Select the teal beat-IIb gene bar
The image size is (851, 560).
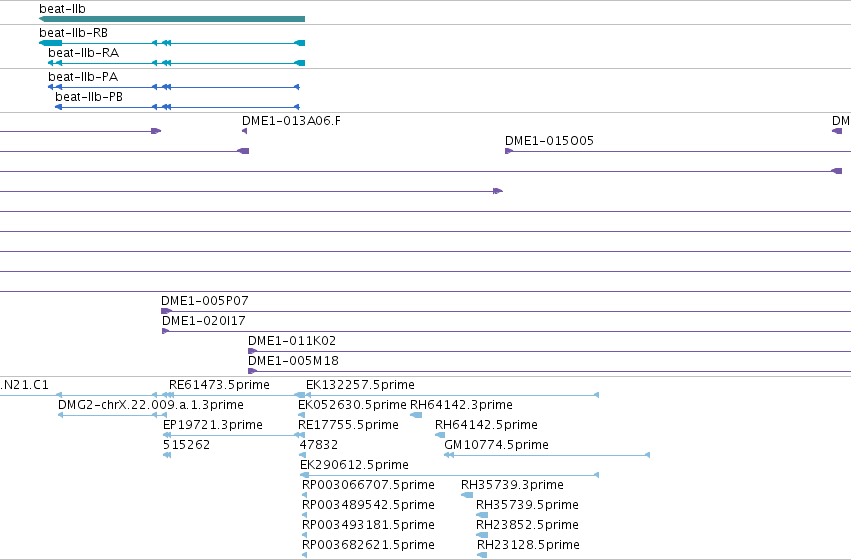coord(172,19)
